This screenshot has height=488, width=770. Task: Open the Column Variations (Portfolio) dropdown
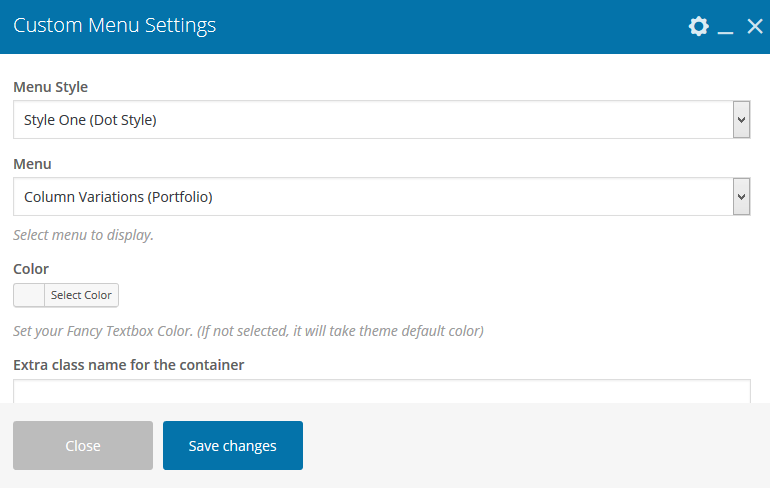pos(370,197)
